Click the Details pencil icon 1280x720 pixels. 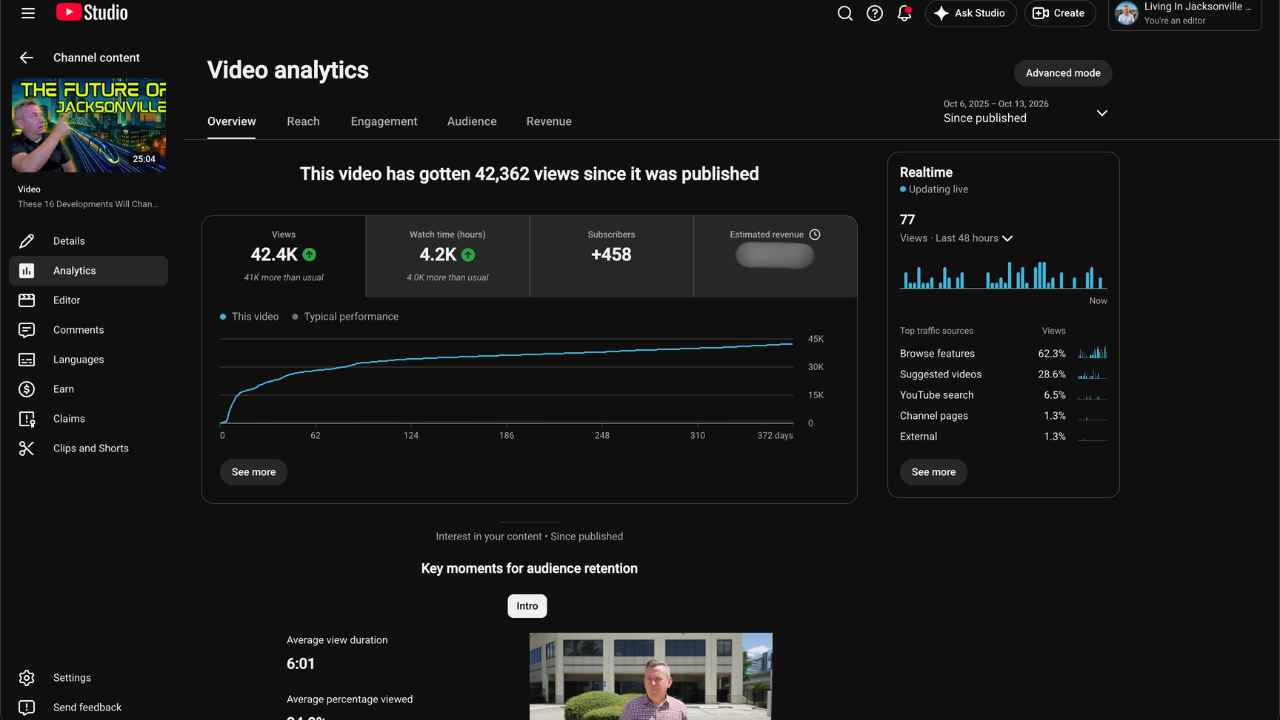click(27, 241)
